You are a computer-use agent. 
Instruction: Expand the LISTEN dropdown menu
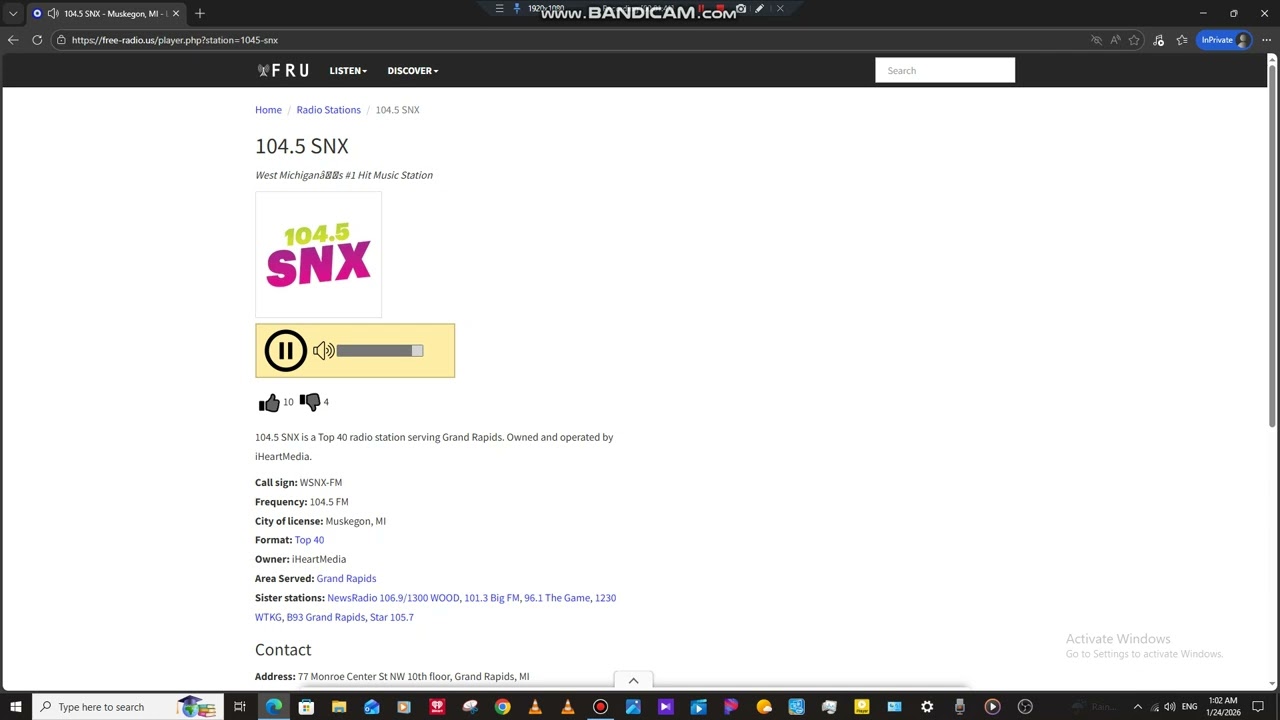[348, 71]
